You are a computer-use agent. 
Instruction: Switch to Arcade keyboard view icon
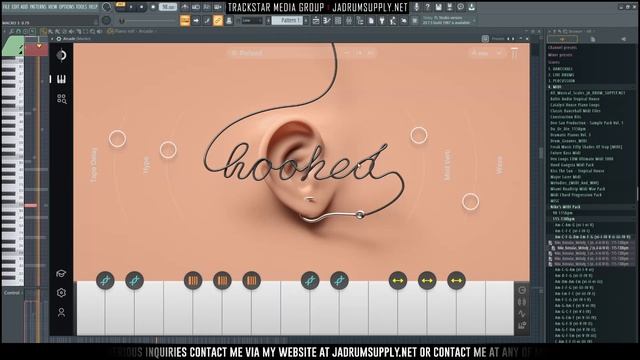pos(62,79)
